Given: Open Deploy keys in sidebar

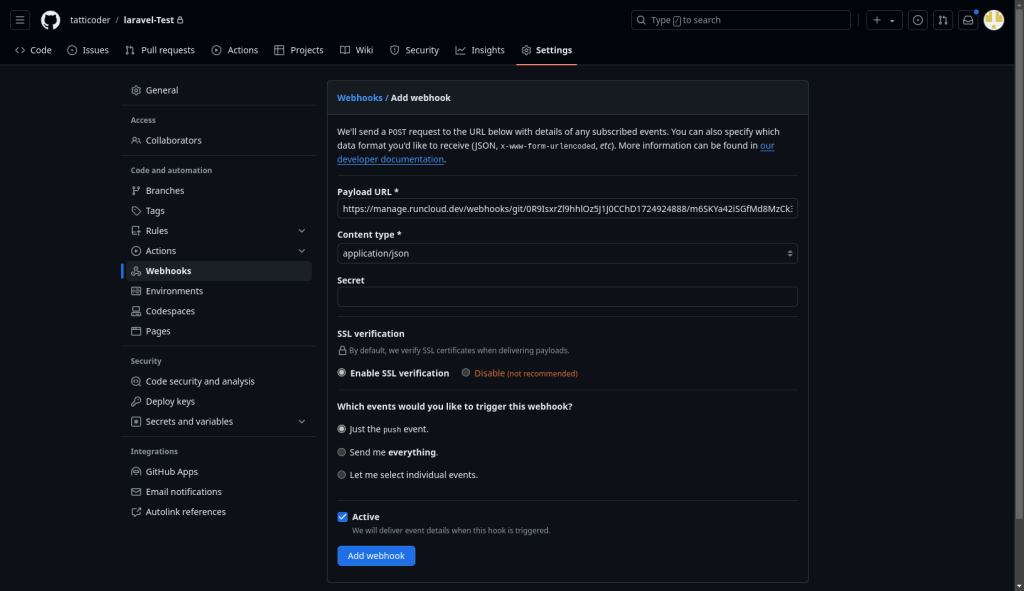Looking at the screenshot, I should coord(170,402).
